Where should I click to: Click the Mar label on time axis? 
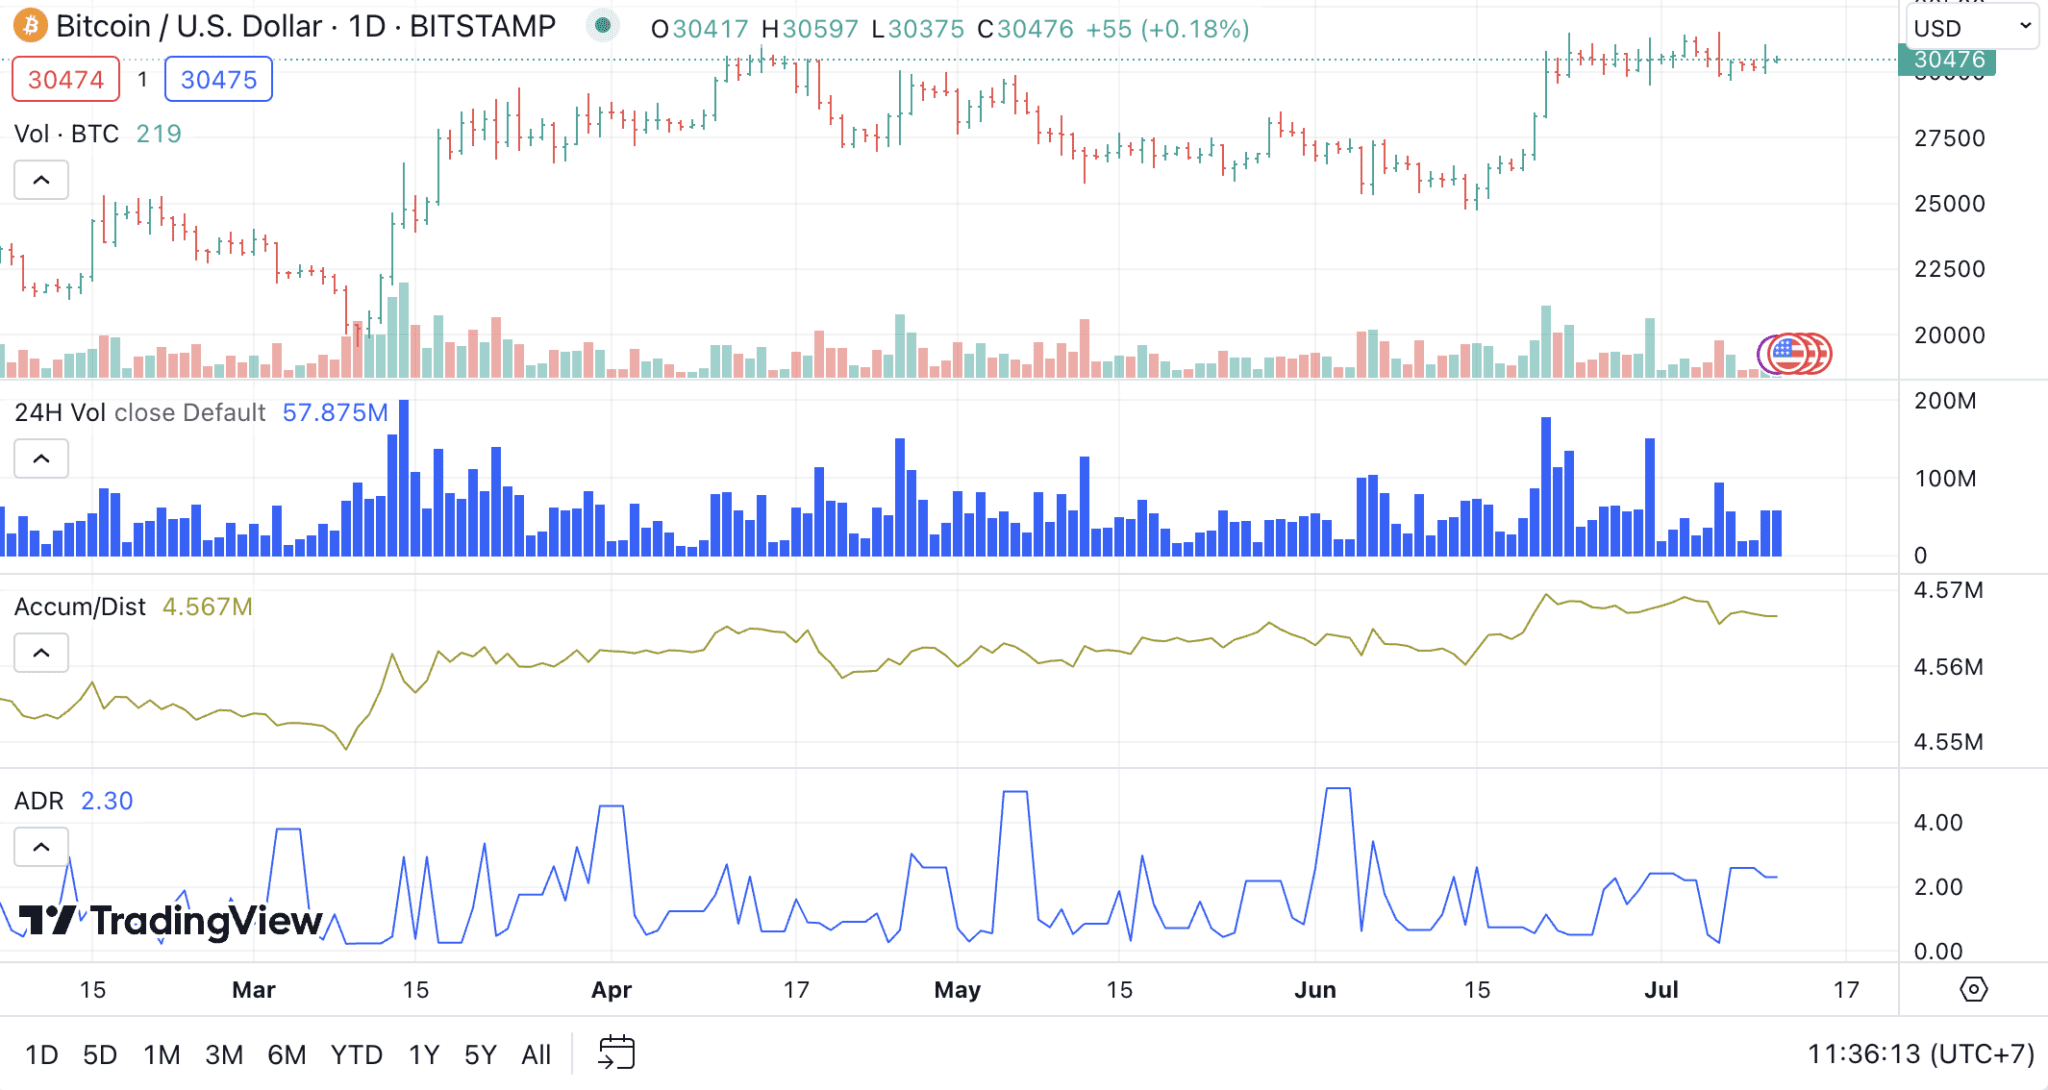pos(253,990)
